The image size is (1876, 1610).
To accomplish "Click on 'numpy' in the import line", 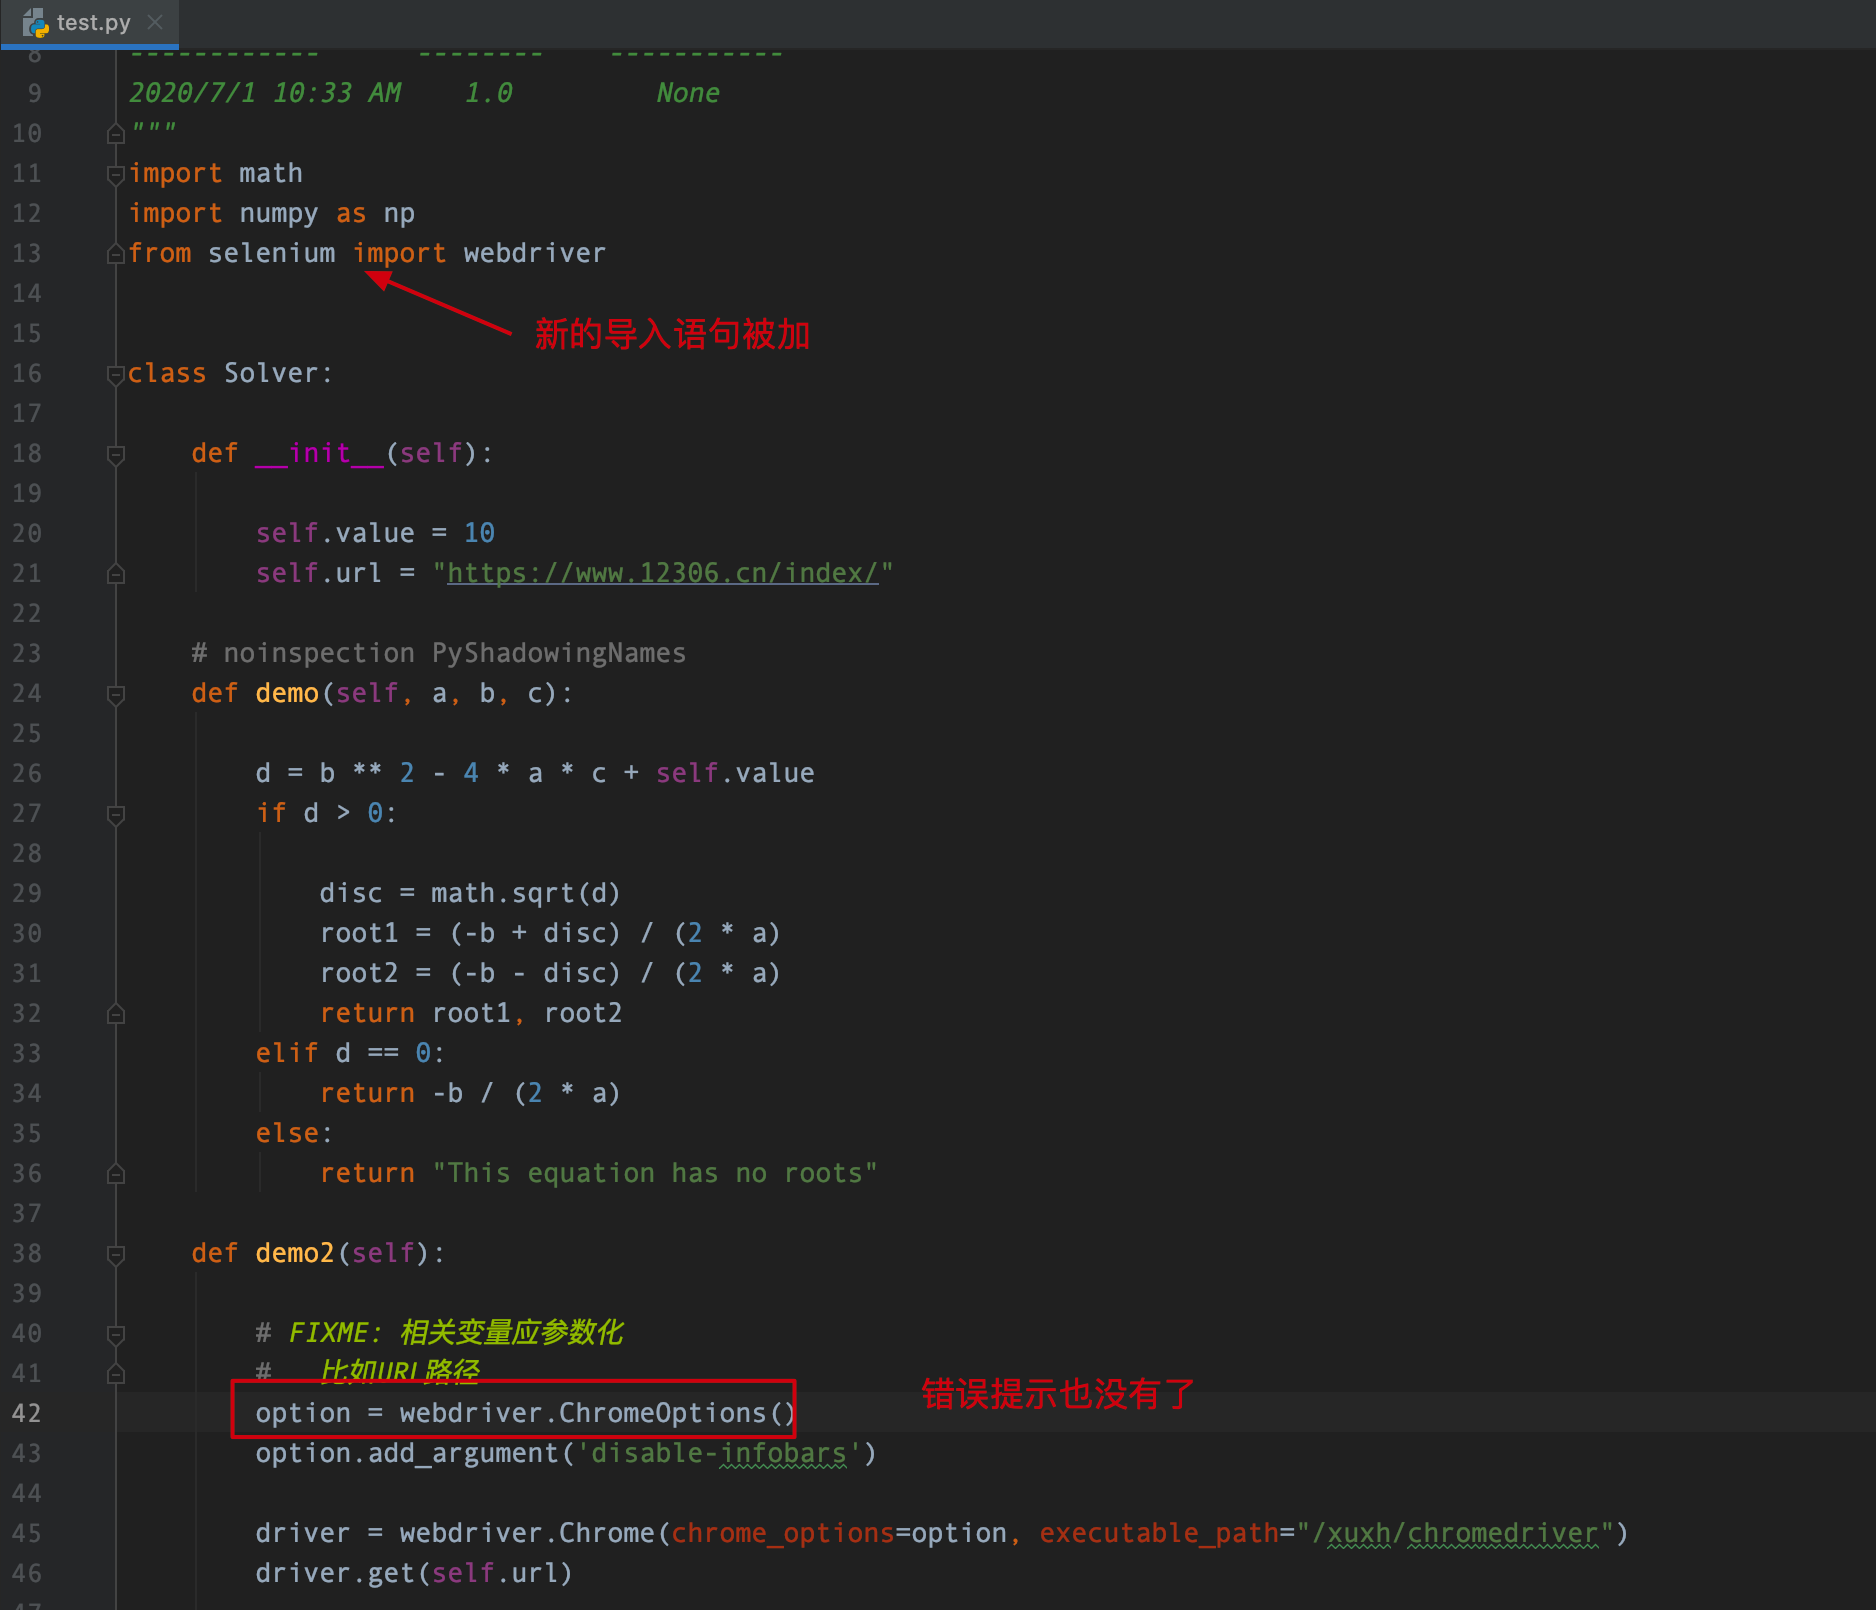I will pos(279,213).
